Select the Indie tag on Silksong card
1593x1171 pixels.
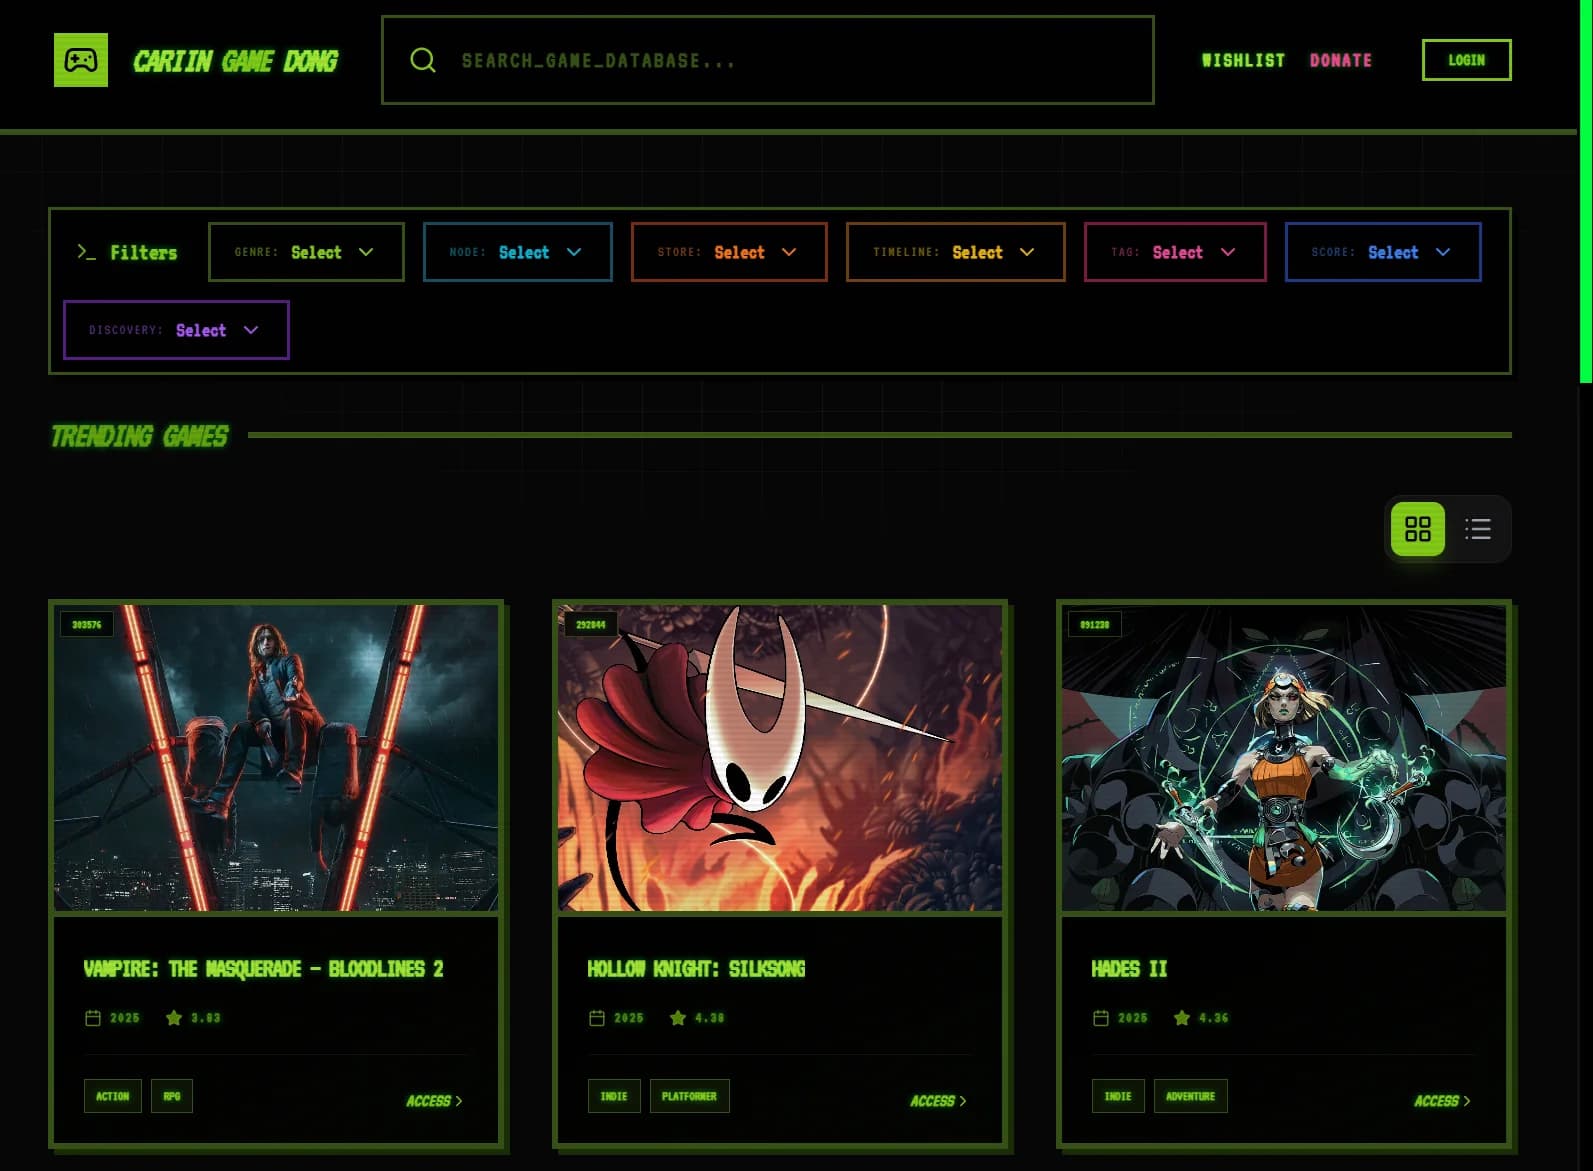tap(614, 1096)
